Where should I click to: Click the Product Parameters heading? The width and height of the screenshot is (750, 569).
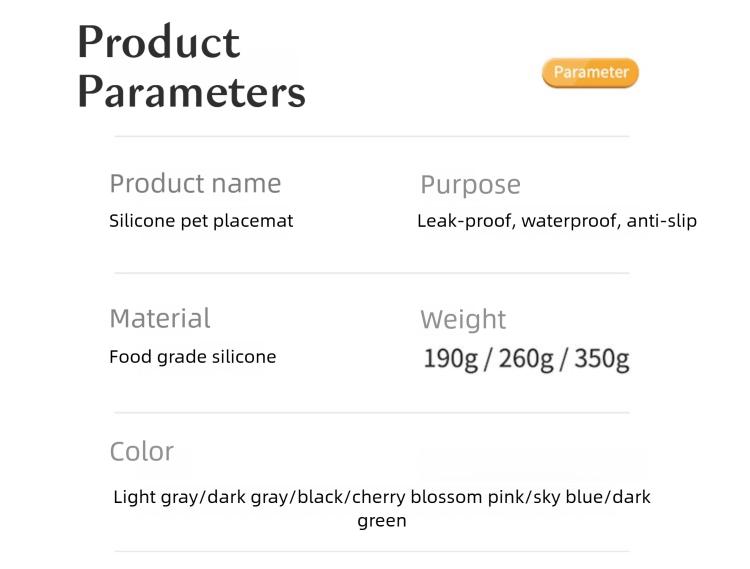(x=191, y=66)
